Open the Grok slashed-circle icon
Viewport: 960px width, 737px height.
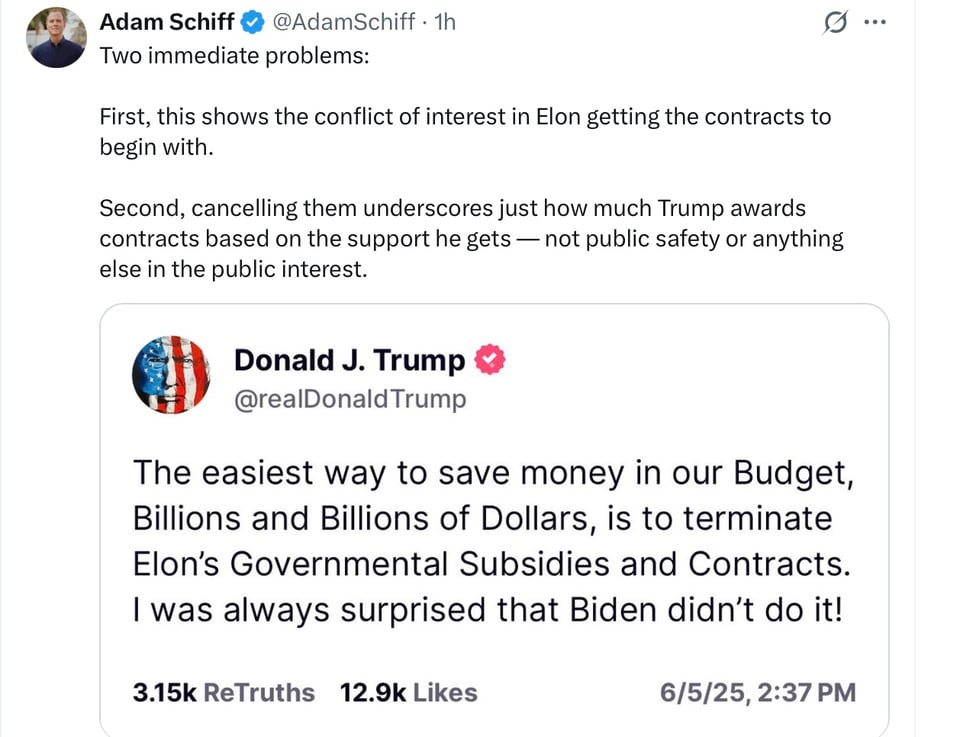(x=833, y=23)
